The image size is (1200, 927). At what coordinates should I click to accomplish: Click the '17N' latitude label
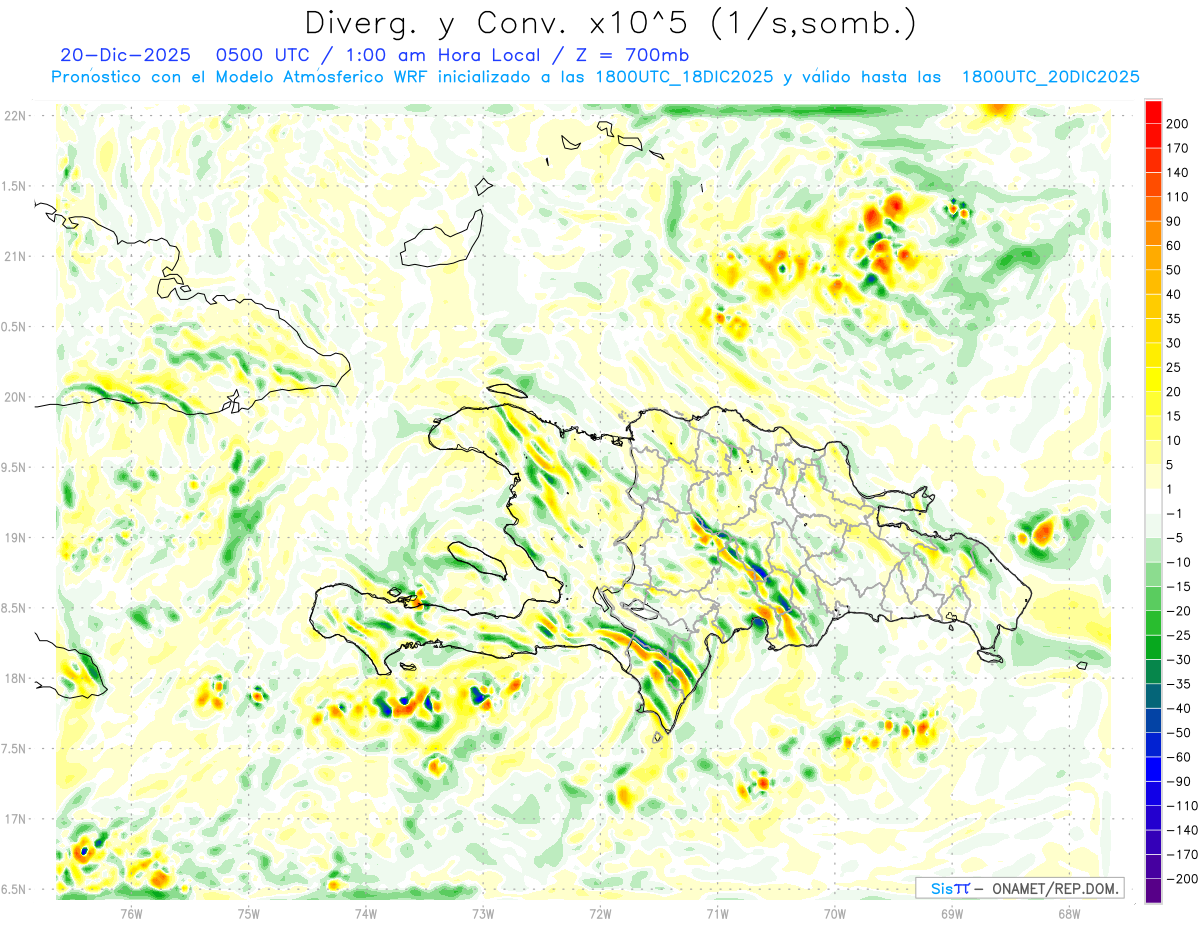coord(14,819)
